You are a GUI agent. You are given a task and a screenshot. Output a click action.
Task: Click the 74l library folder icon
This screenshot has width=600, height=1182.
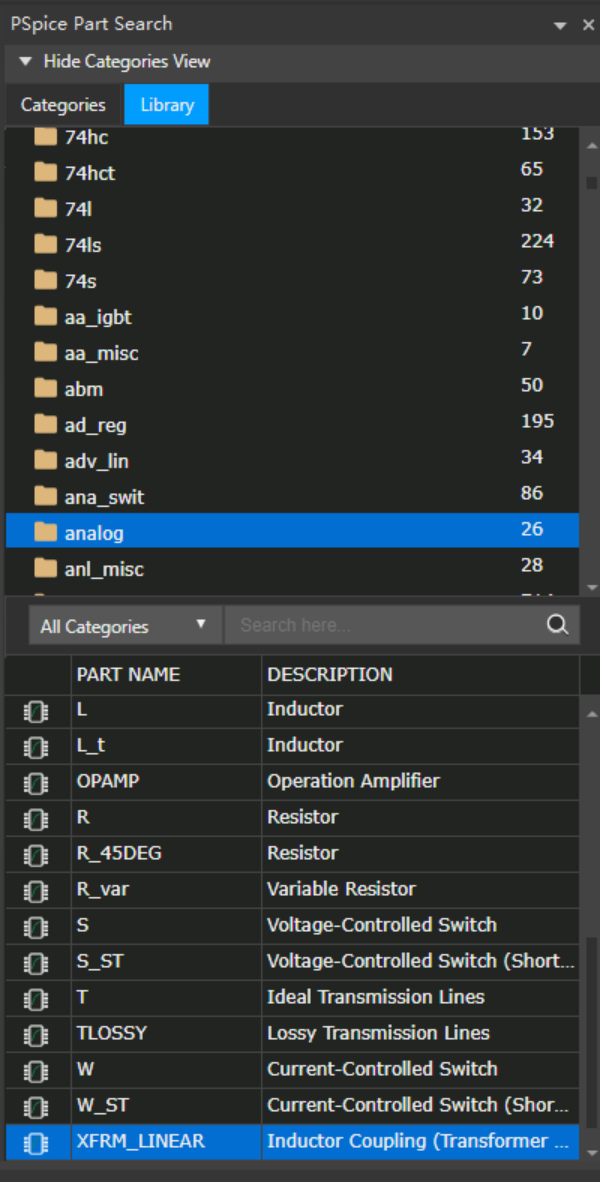pyautogui.click(x=46, y=209)
